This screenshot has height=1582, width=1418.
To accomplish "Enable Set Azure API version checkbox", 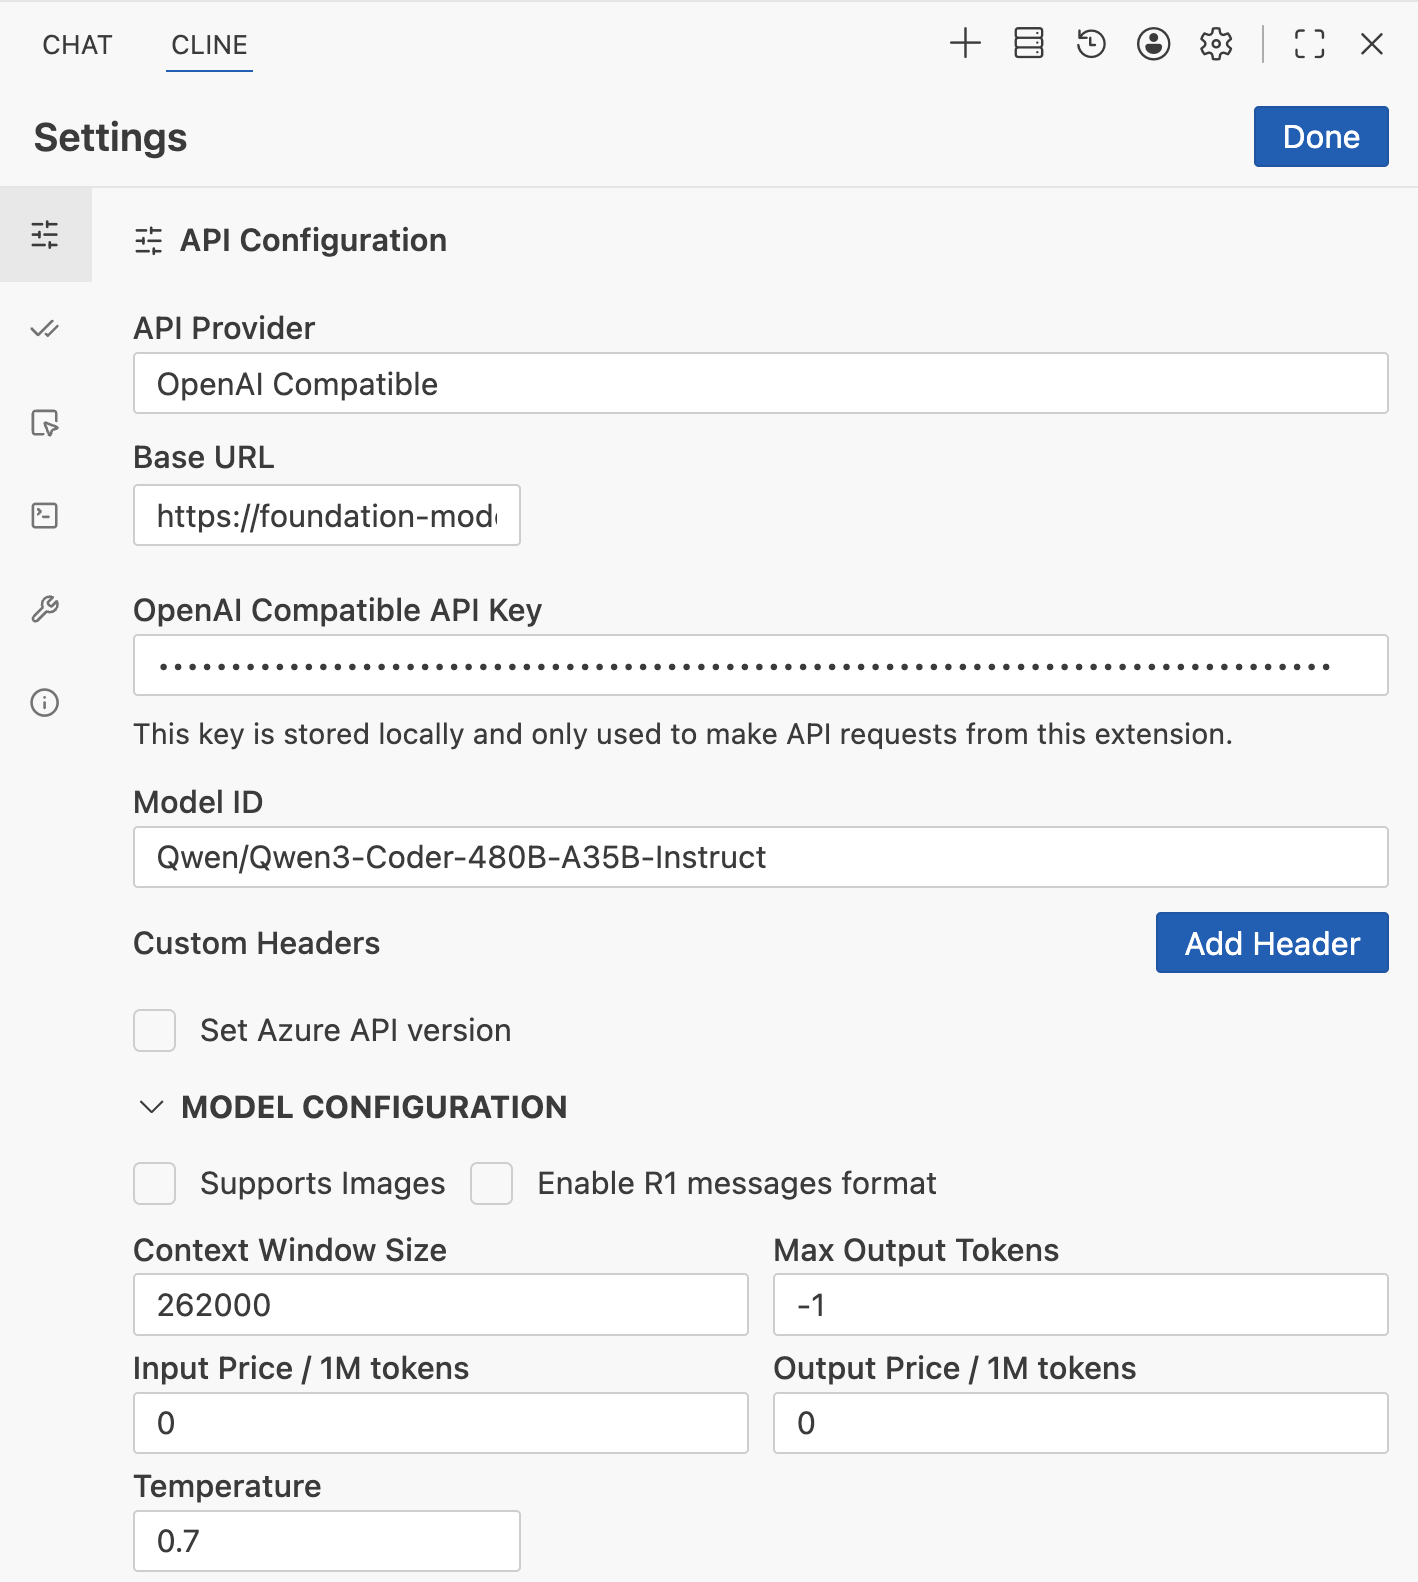I will point(155,1030).
